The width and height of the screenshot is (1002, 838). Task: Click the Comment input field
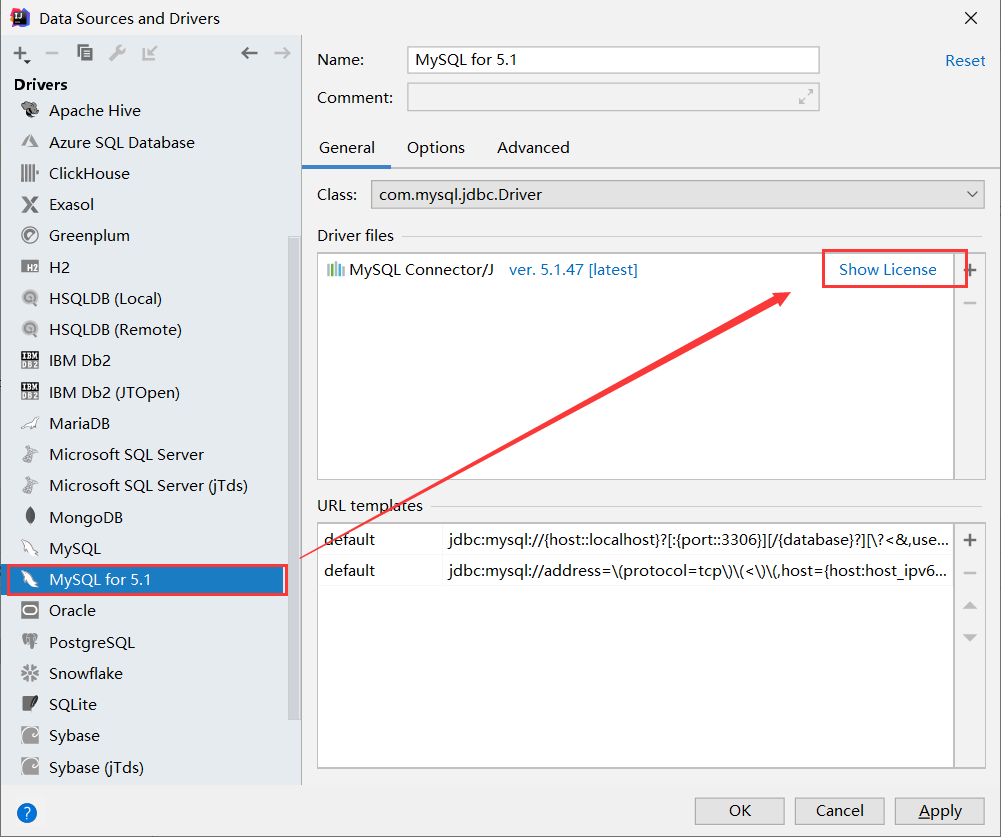tap(613, 97)
